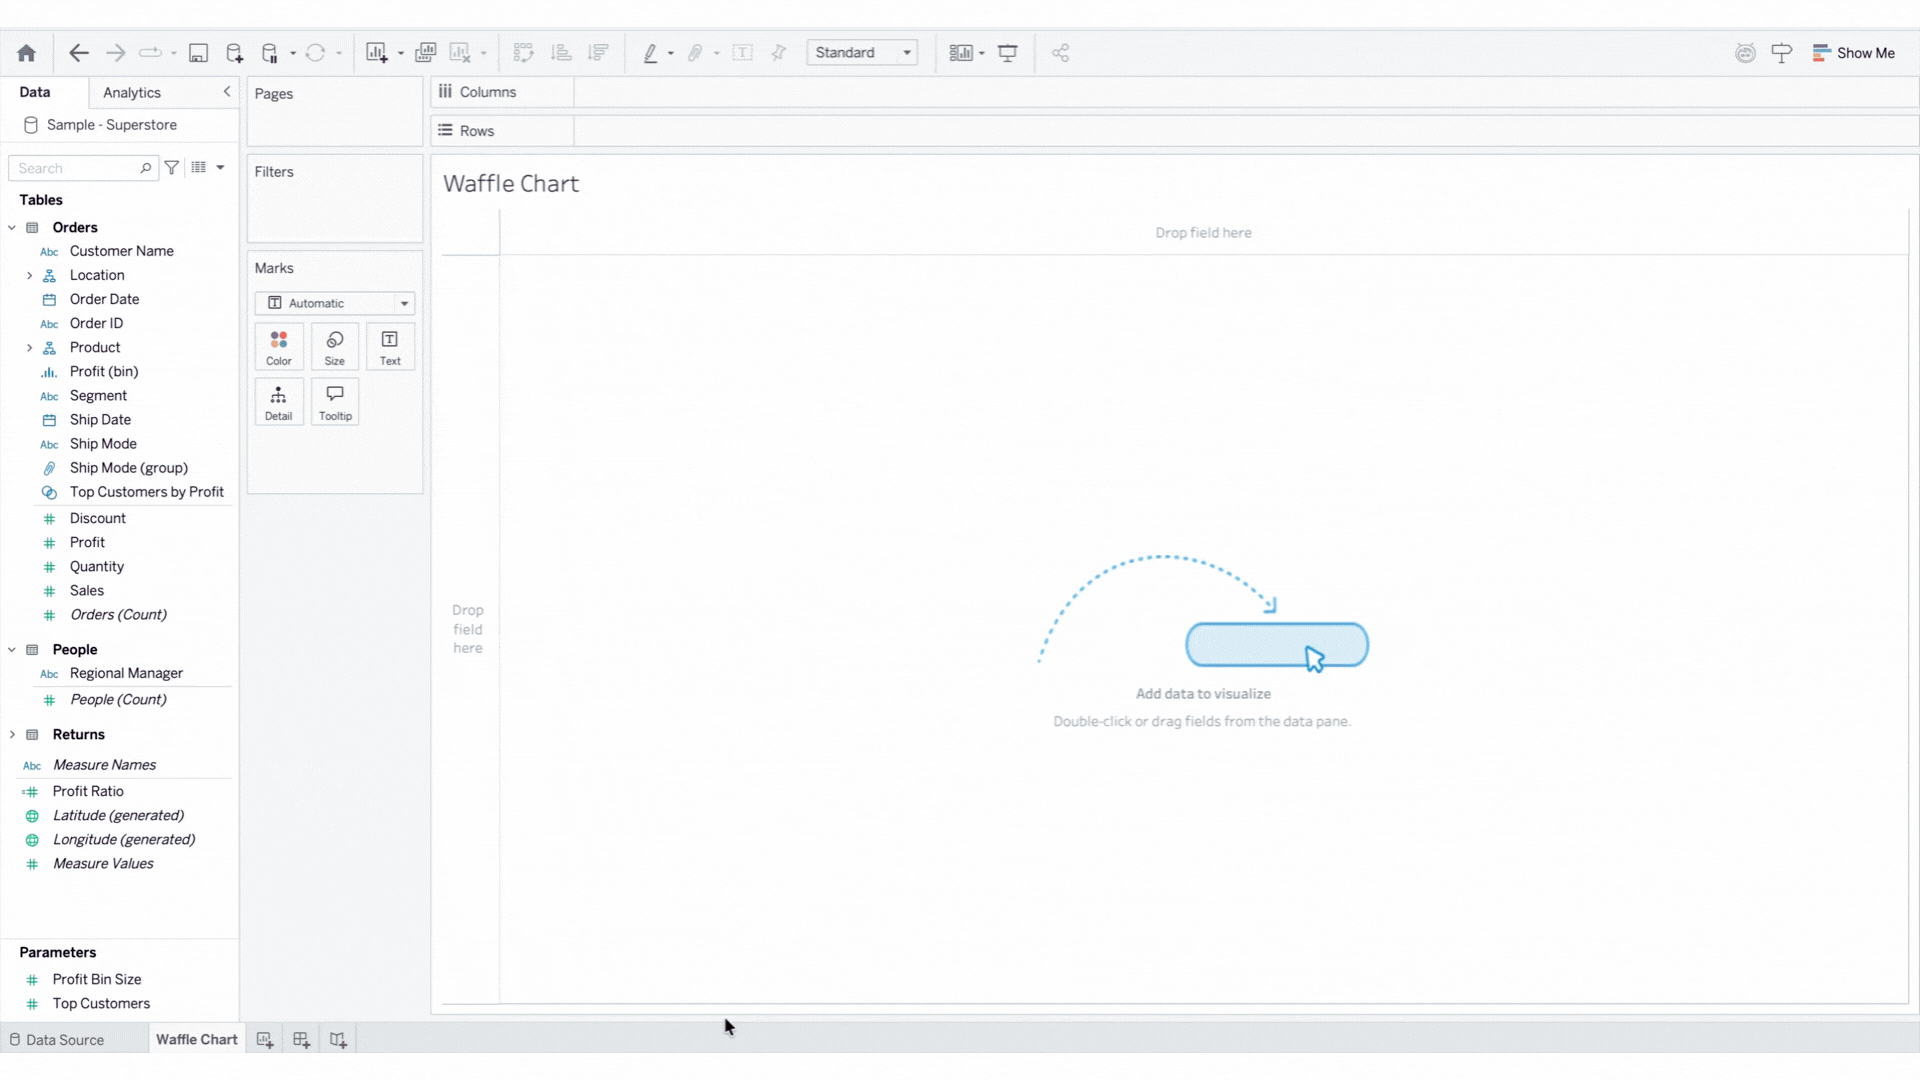Open the Standard fit dropdown

pyautogui.click(x=862, y=53)
